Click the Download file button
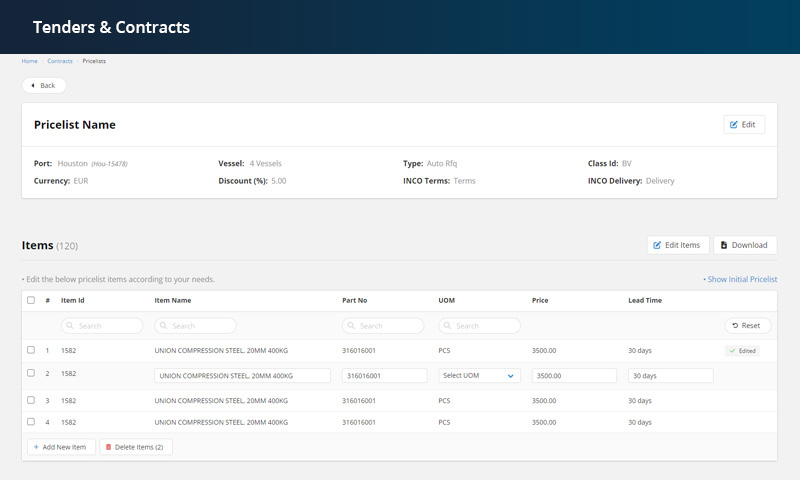The height and width of the screenshot is (480, 800). [744, 245]
